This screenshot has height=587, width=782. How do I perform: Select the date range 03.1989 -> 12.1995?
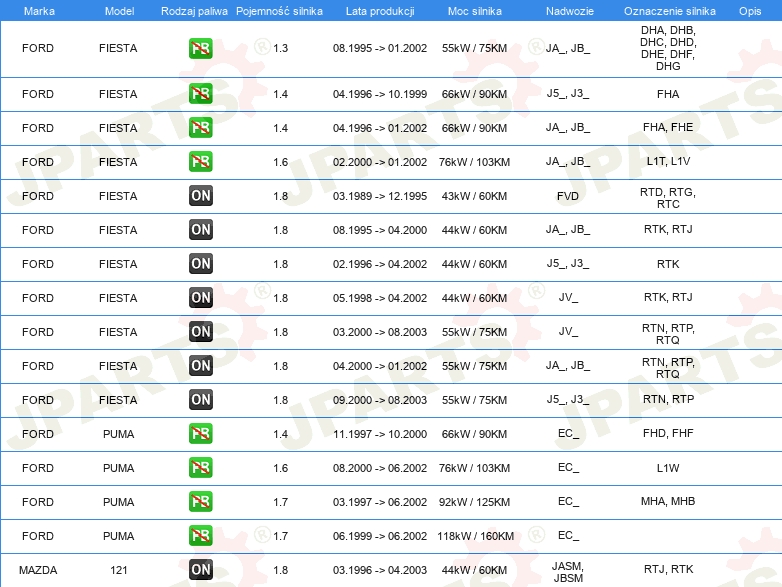[x=380, y=196]
